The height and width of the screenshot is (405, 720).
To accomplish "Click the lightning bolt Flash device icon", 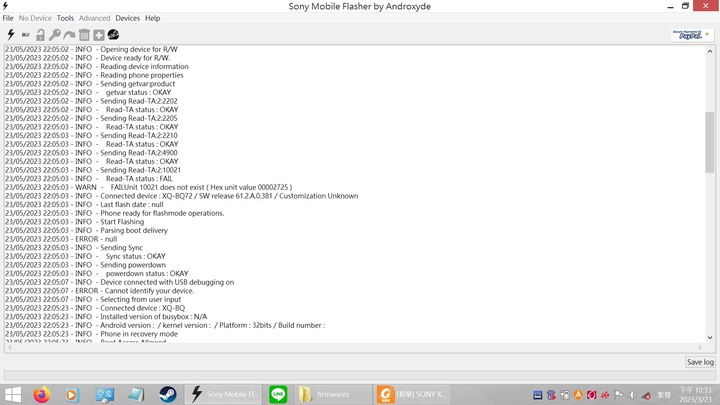I will 11,34.
